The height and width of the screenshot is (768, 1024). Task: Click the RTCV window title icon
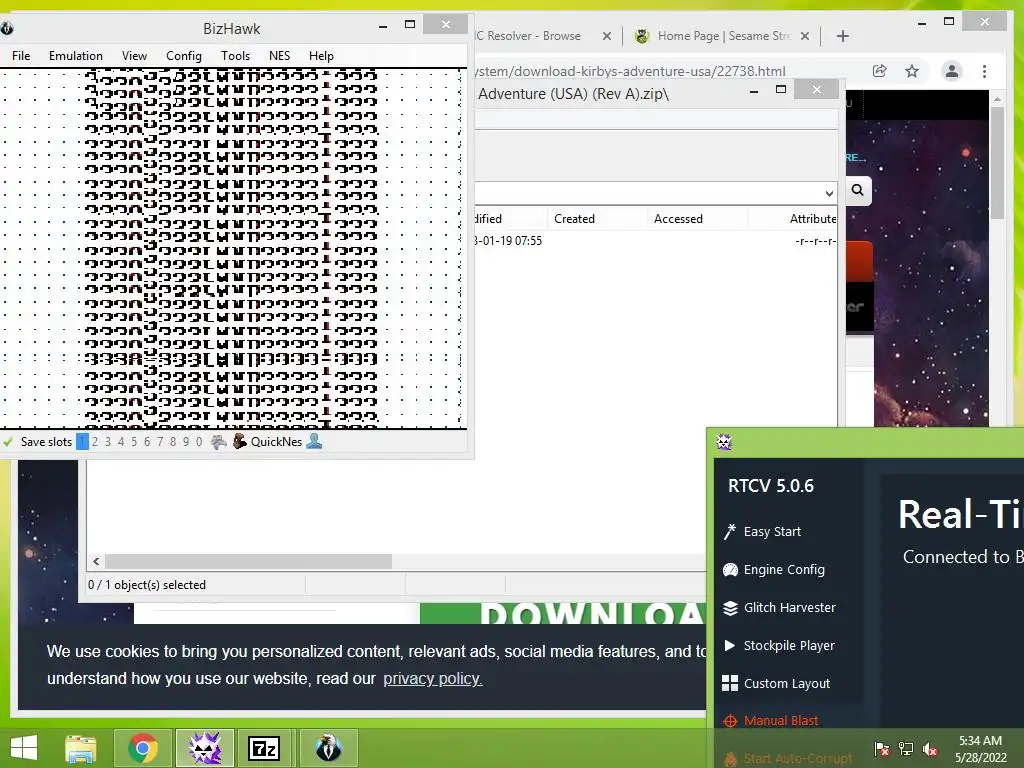pos(724,442)
